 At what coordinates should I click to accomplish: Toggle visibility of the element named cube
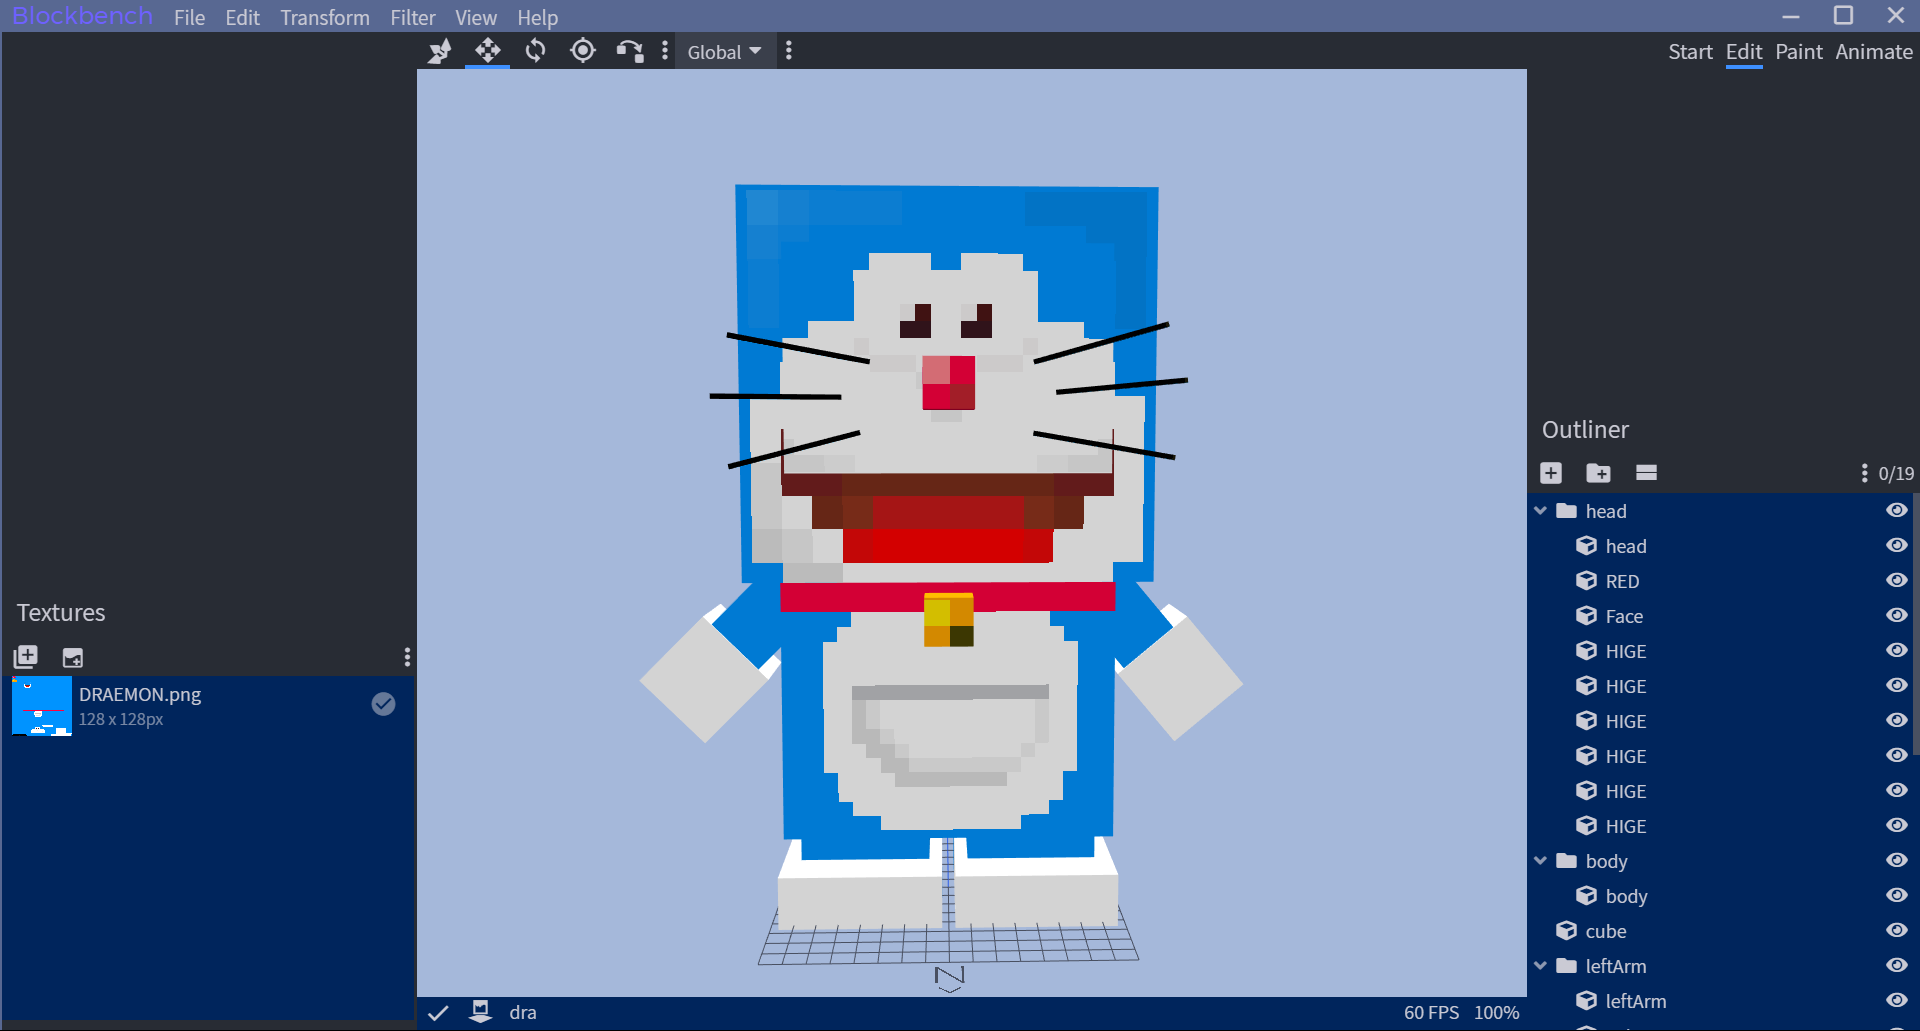coord(1896,931)
